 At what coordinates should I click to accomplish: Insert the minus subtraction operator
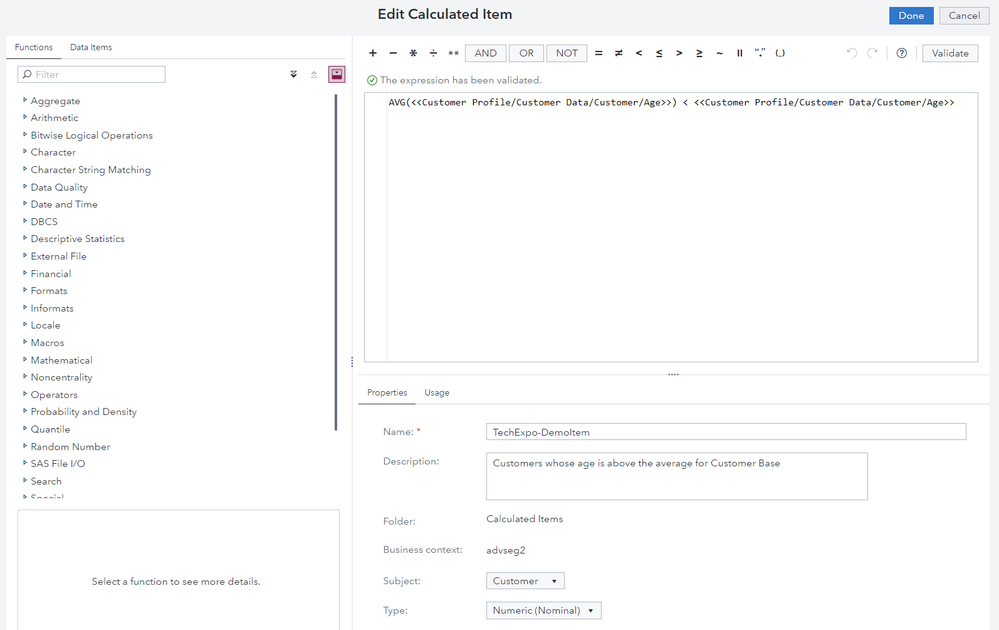(x=393, y=54)
